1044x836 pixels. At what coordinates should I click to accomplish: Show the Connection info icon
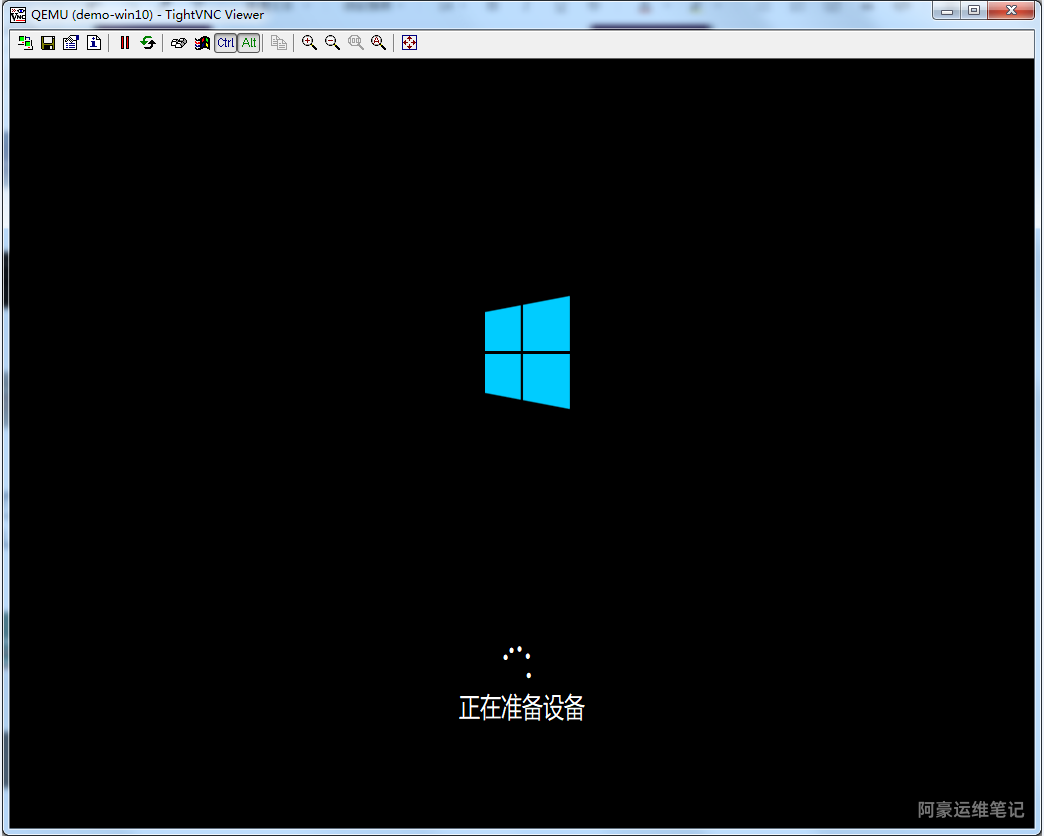click(x=94, y=43)
